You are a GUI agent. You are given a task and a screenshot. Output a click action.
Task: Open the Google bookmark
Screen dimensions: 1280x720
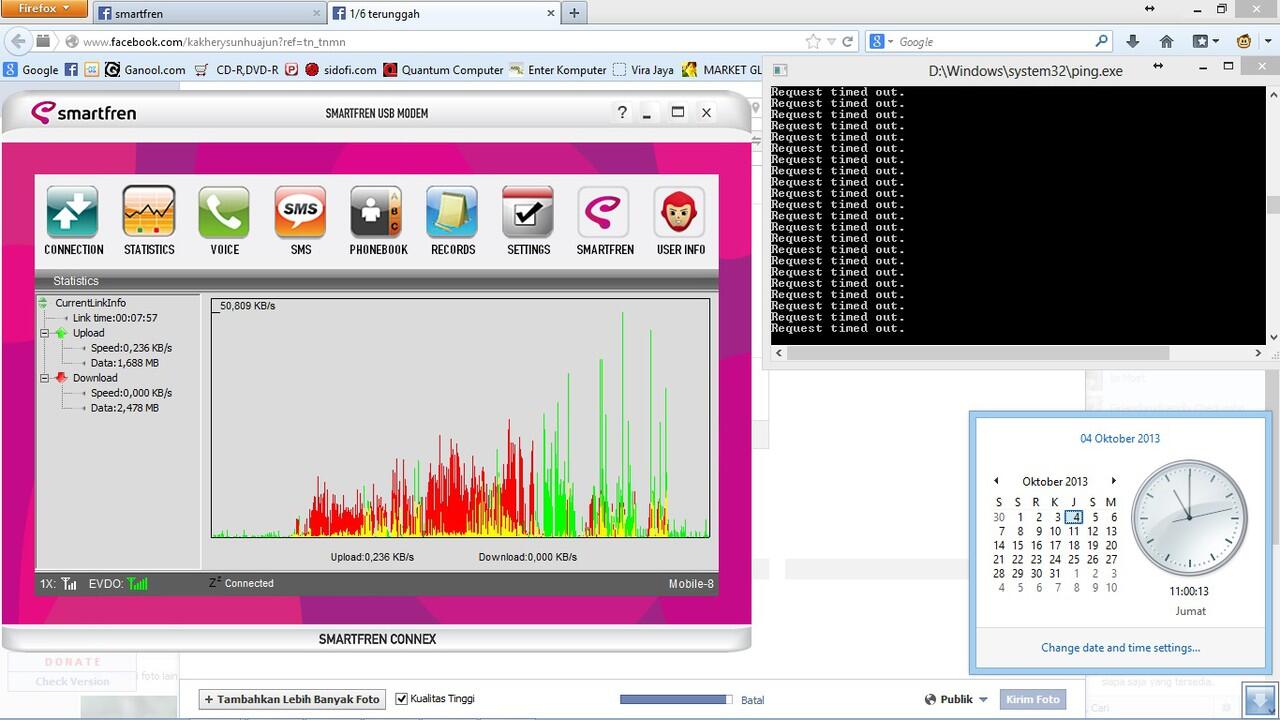31,70
